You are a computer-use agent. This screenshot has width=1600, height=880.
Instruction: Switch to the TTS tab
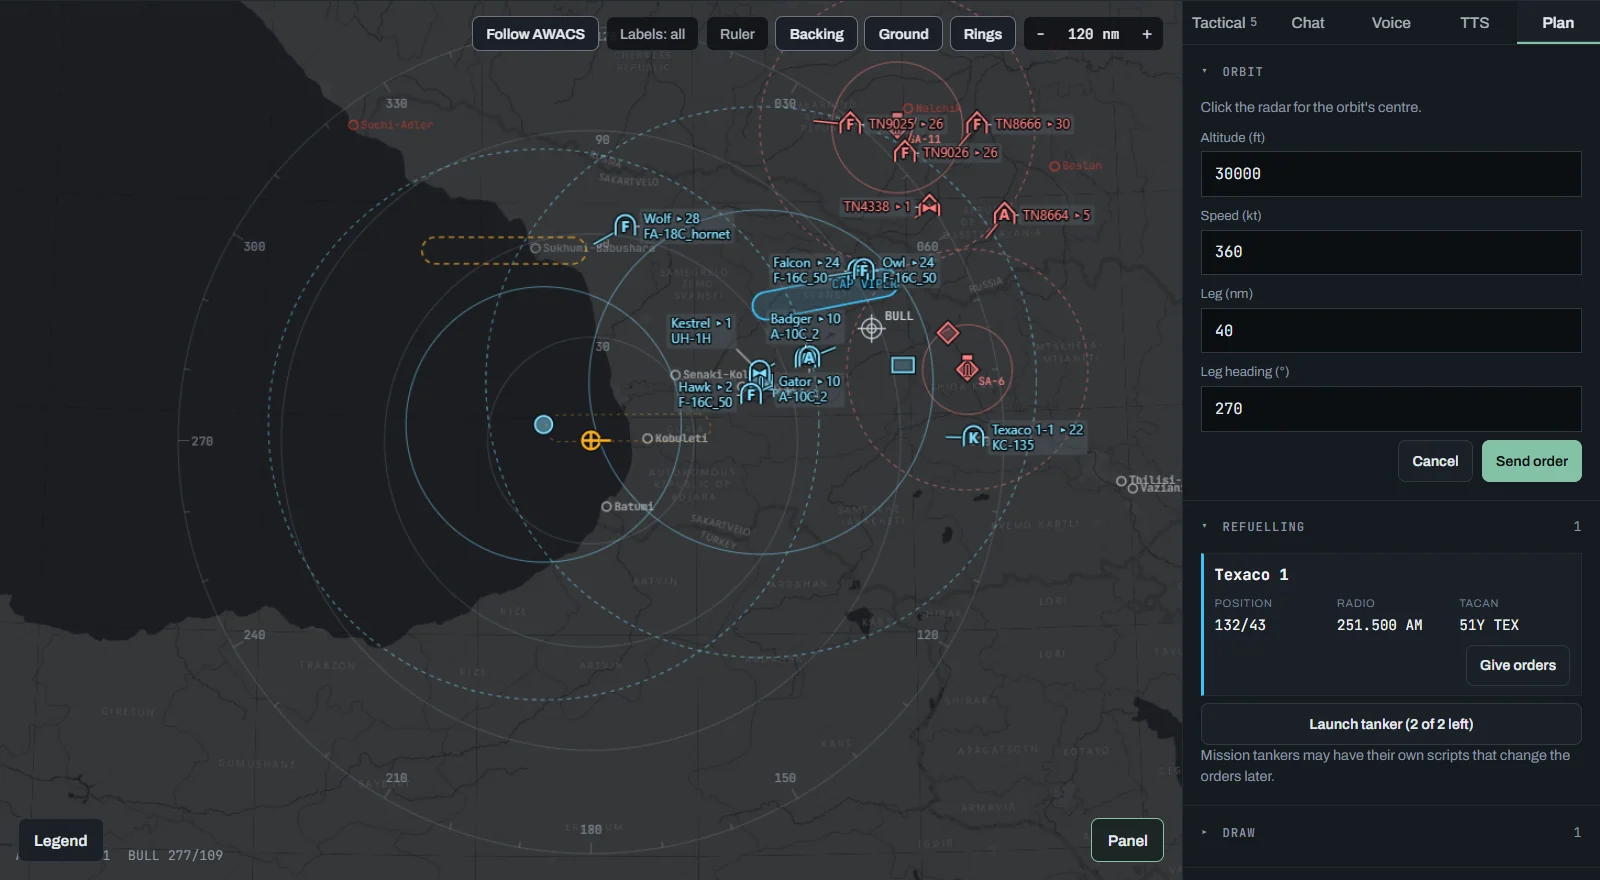1474,22
